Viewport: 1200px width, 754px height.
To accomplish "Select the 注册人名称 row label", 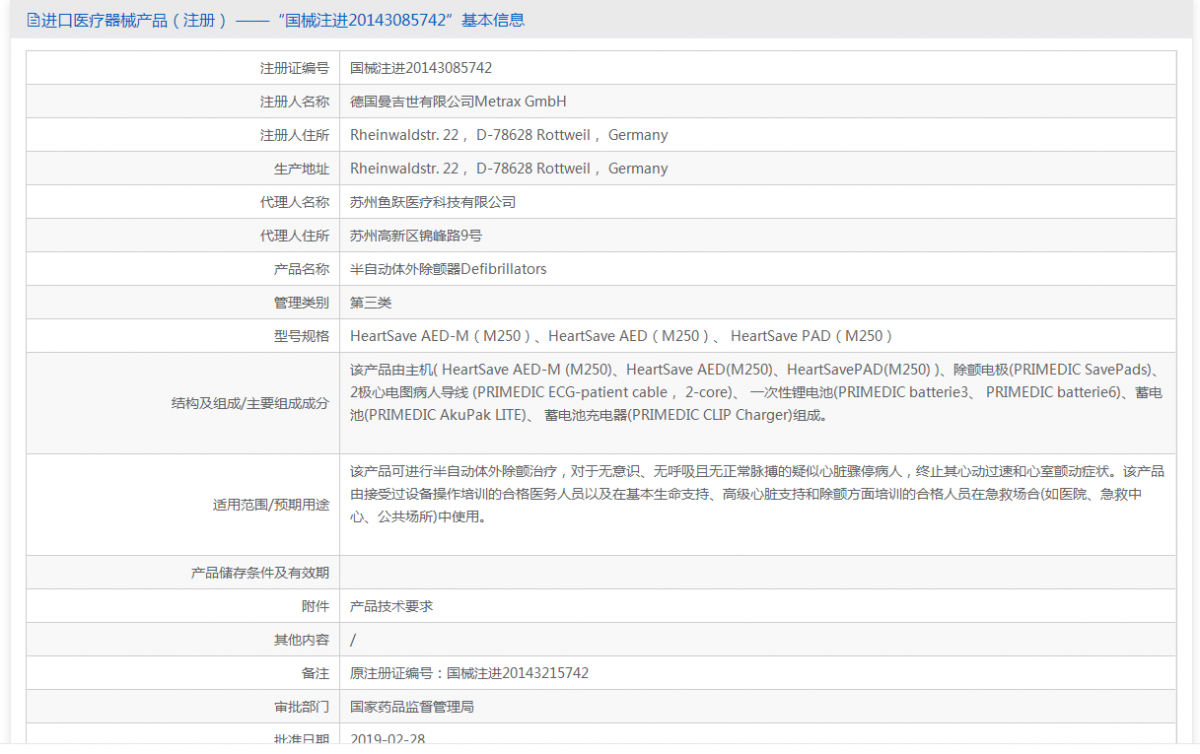I will coord(294,101).
